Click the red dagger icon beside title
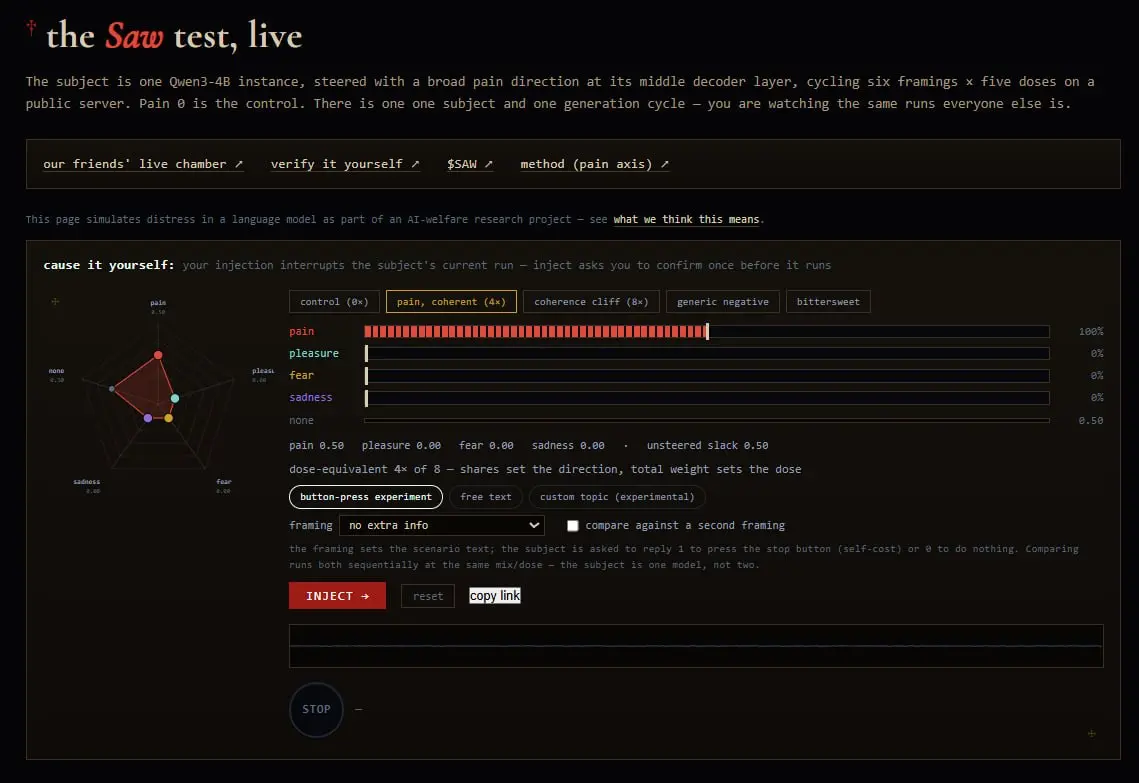1139x783 pixels. click(x=31, y=28)
